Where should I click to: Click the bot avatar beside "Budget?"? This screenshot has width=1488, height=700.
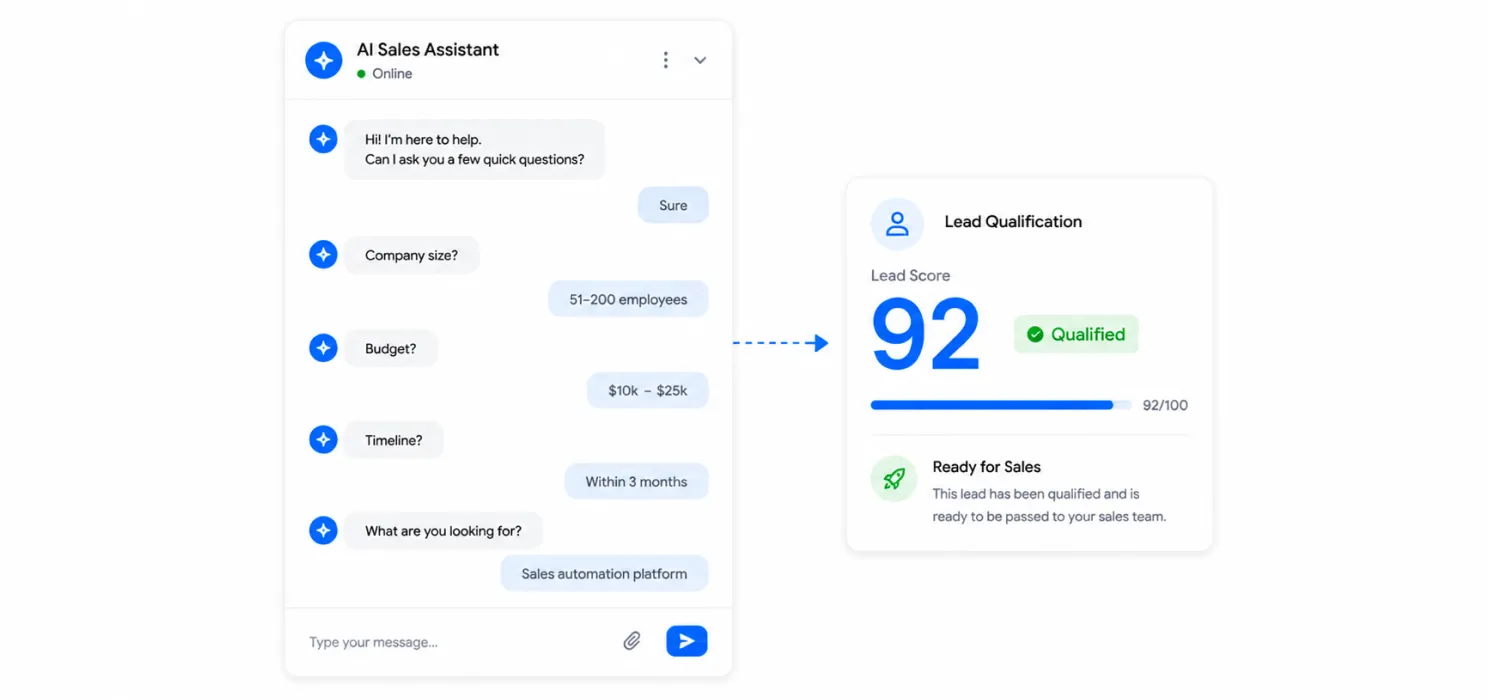pyautogui.click(x=323, y=348)
